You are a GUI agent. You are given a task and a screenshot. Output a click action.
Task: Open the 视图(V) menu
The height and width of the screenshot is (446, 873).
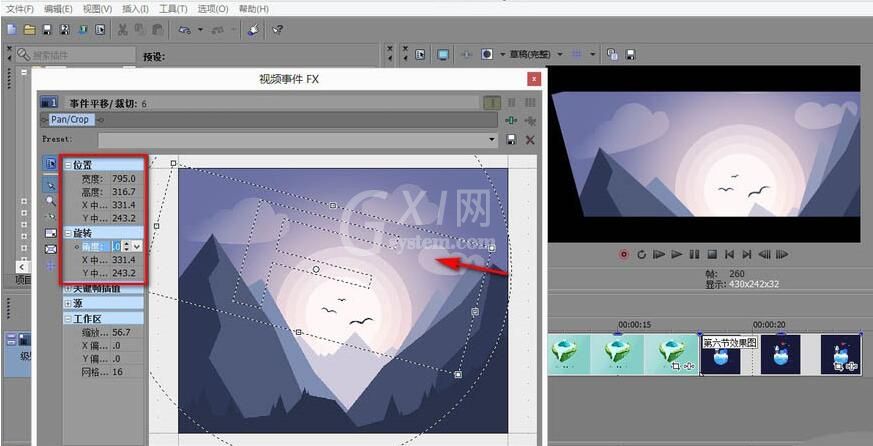(x=97, y=9)
